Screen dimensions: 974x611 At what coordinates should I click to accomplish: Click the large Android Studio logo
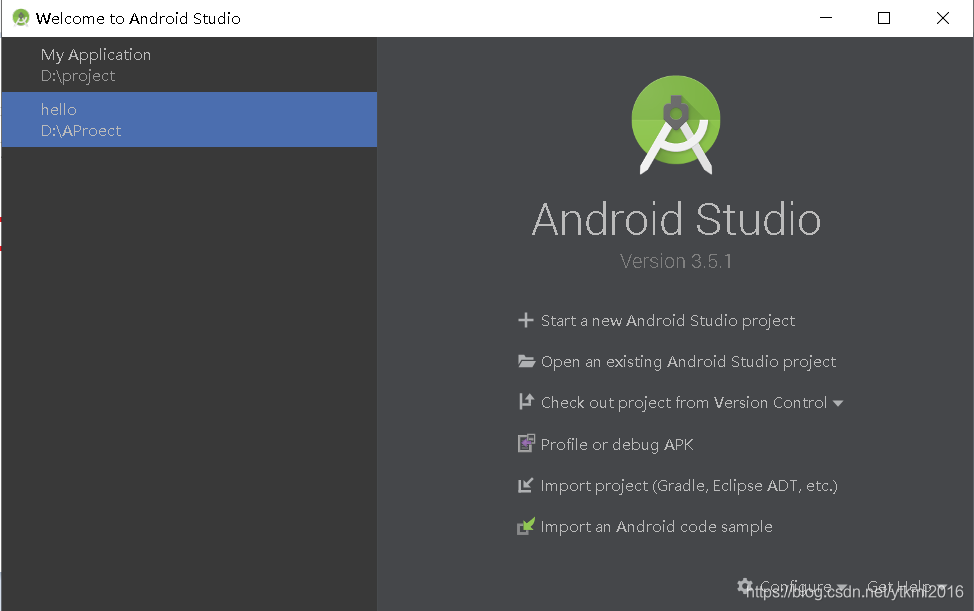[x=675, y=124]
